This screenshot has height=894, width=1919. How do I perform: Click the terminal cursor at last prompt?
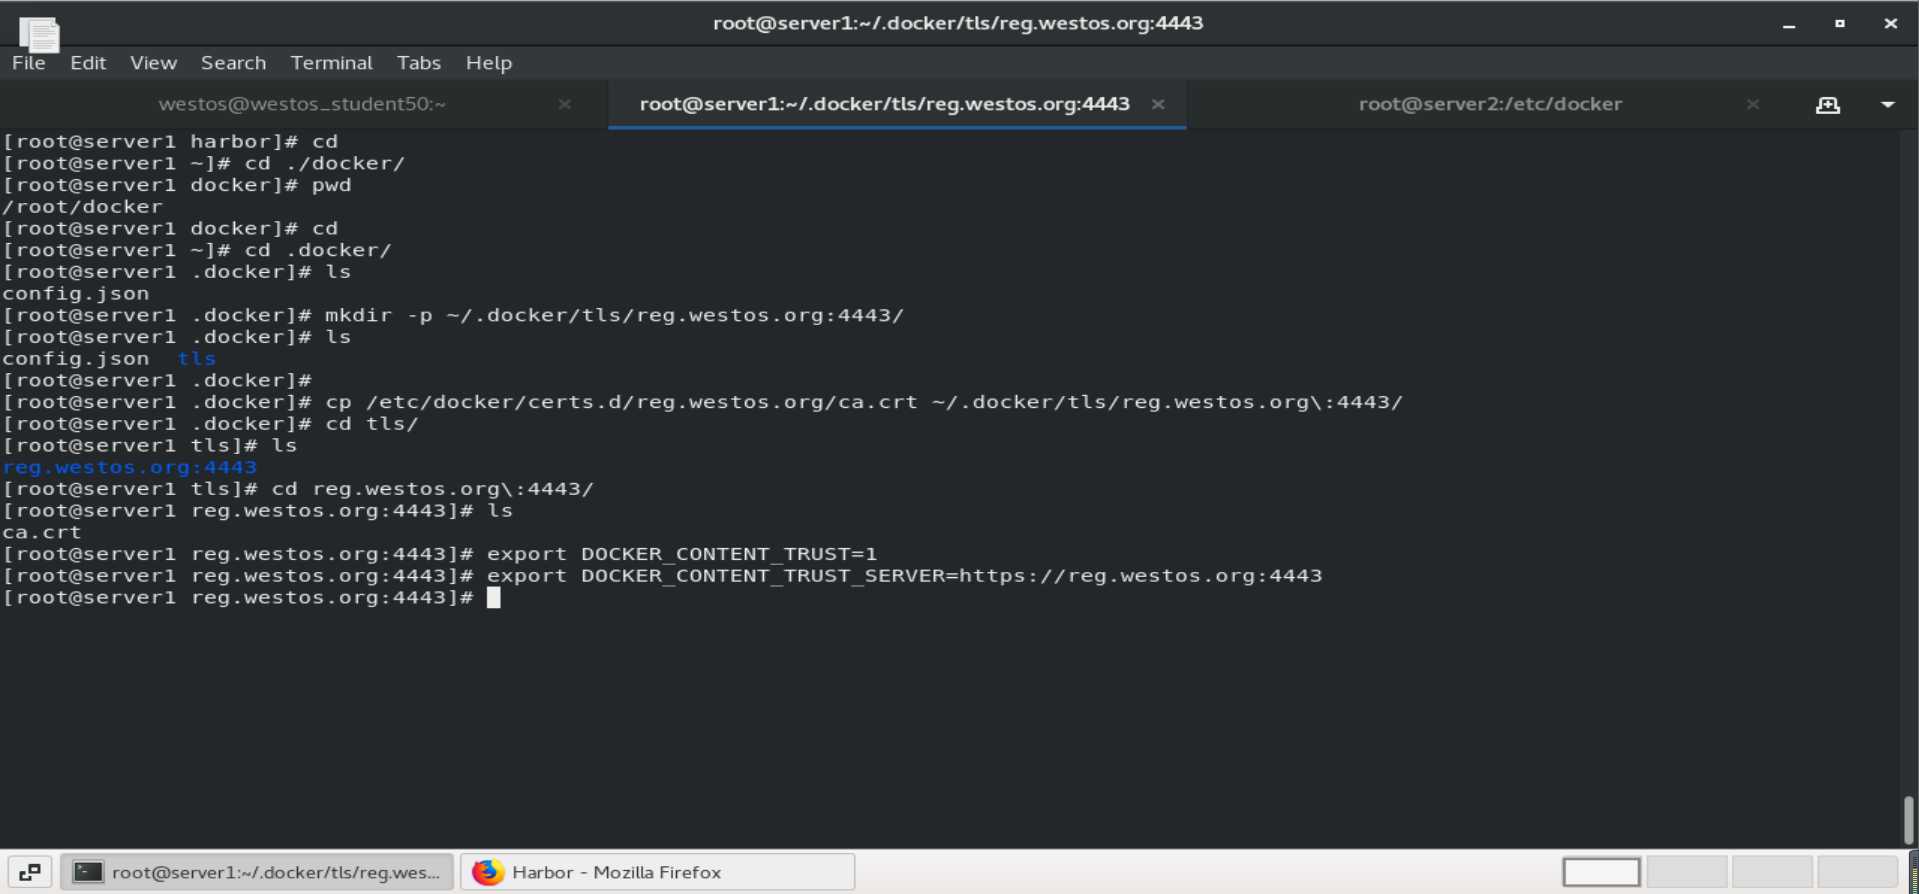tap(493, 598)
